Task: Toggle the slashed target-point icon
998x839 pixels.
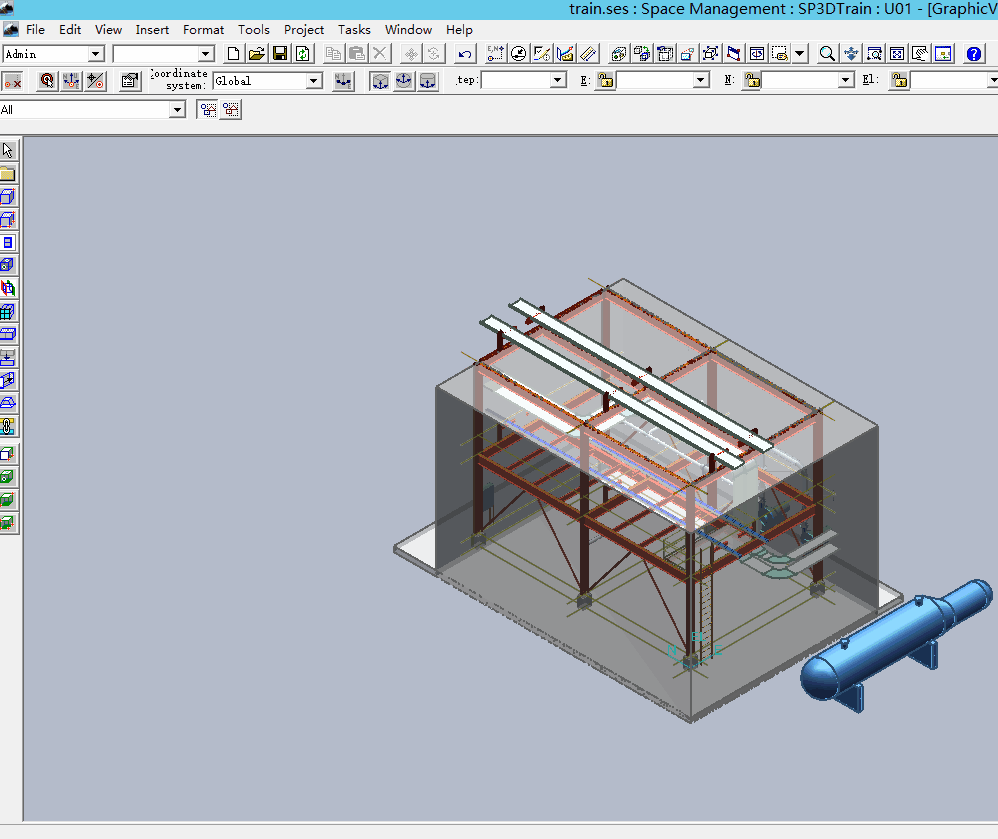Action: tap(95, 81)
